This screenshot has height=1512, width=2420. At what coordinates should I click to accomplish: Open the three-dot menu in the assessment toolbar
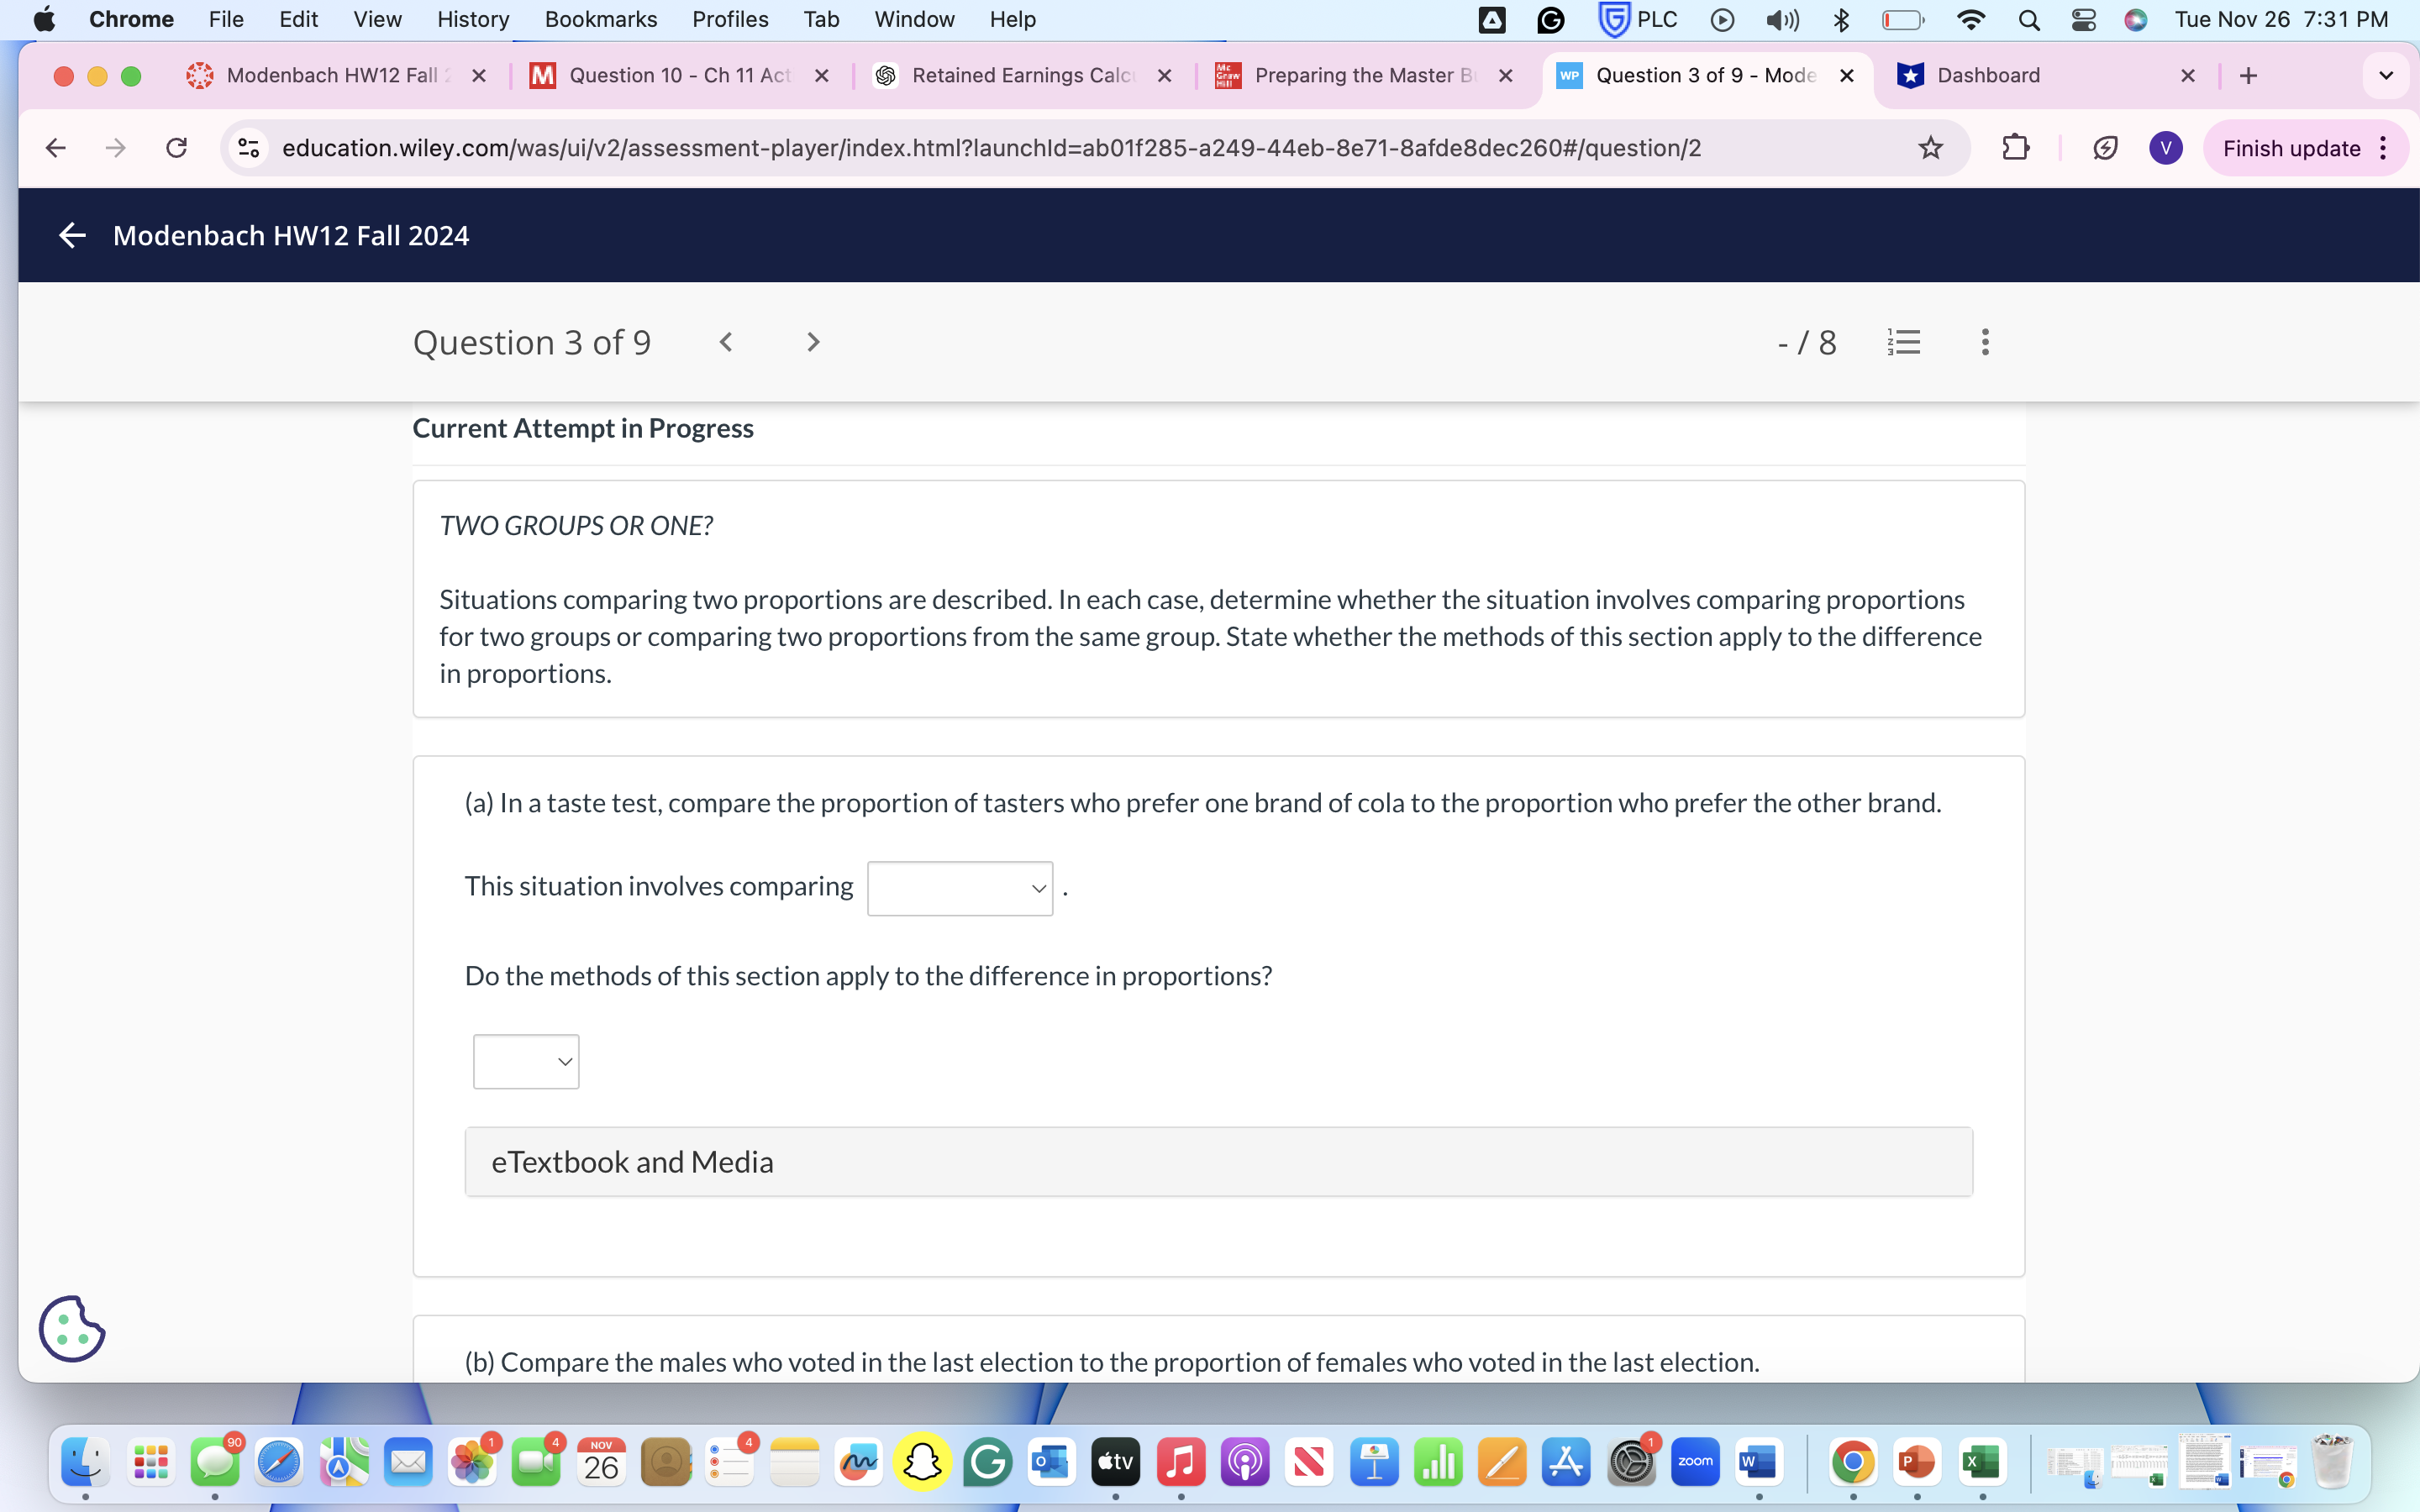[1984, 342]
